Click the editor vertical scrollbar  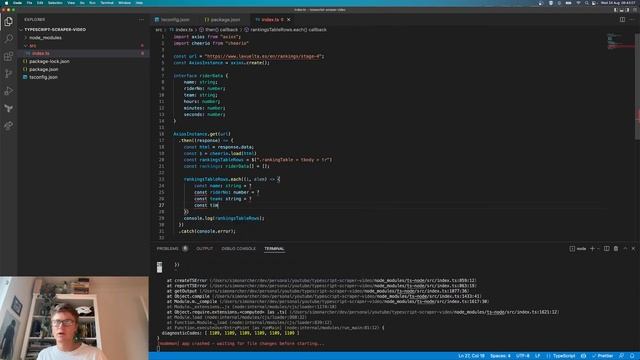[637, 86]
